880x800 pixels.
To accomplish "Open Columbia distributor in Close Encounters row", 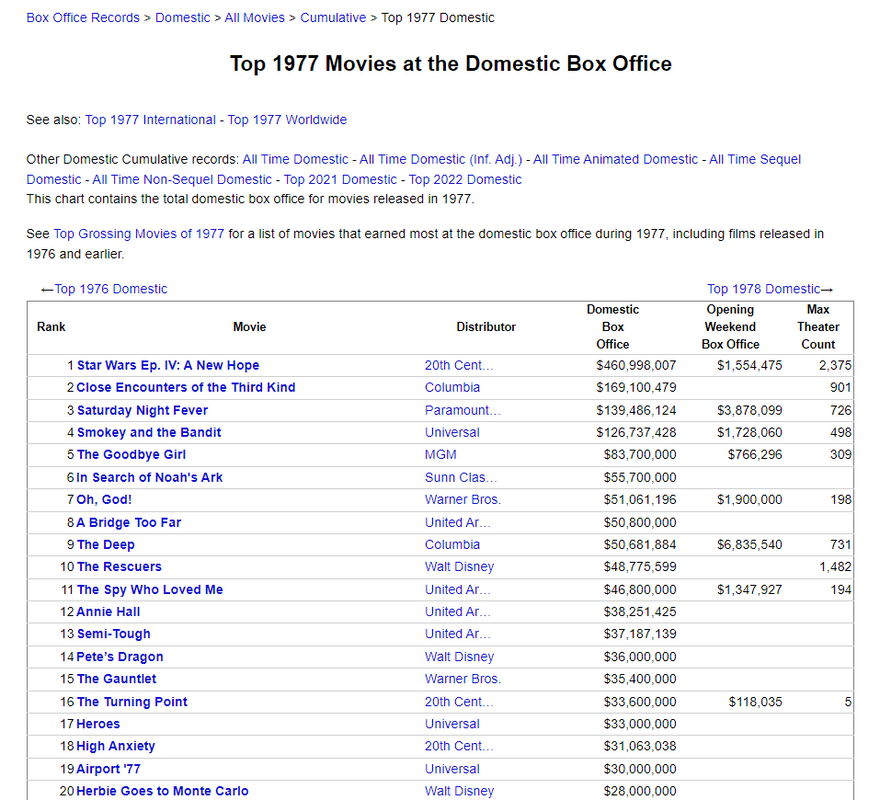I will (x=452, y=388).
